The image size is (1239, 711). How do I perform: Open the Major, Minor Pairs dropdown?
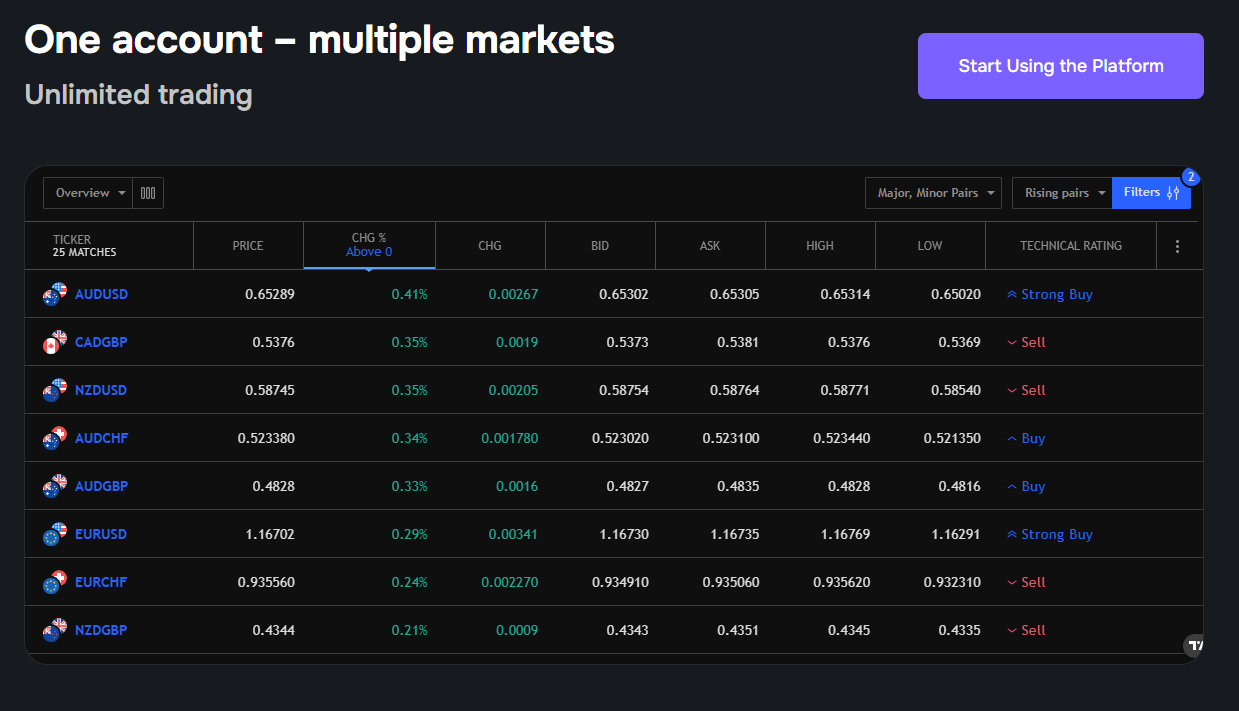[x=933, y=193]
